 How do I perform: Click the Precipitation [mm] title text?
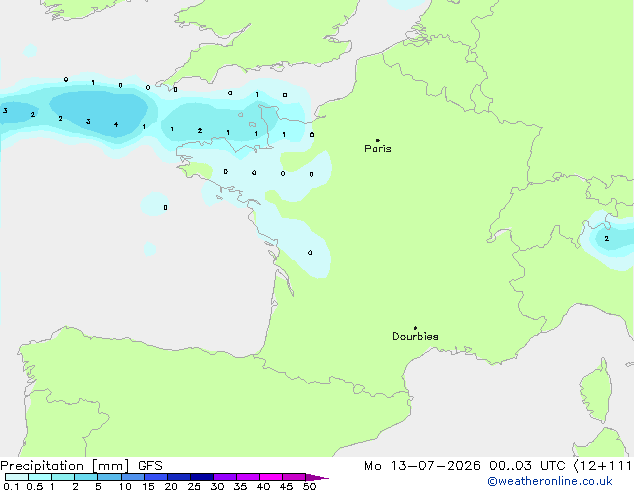(x=65, y=466)
